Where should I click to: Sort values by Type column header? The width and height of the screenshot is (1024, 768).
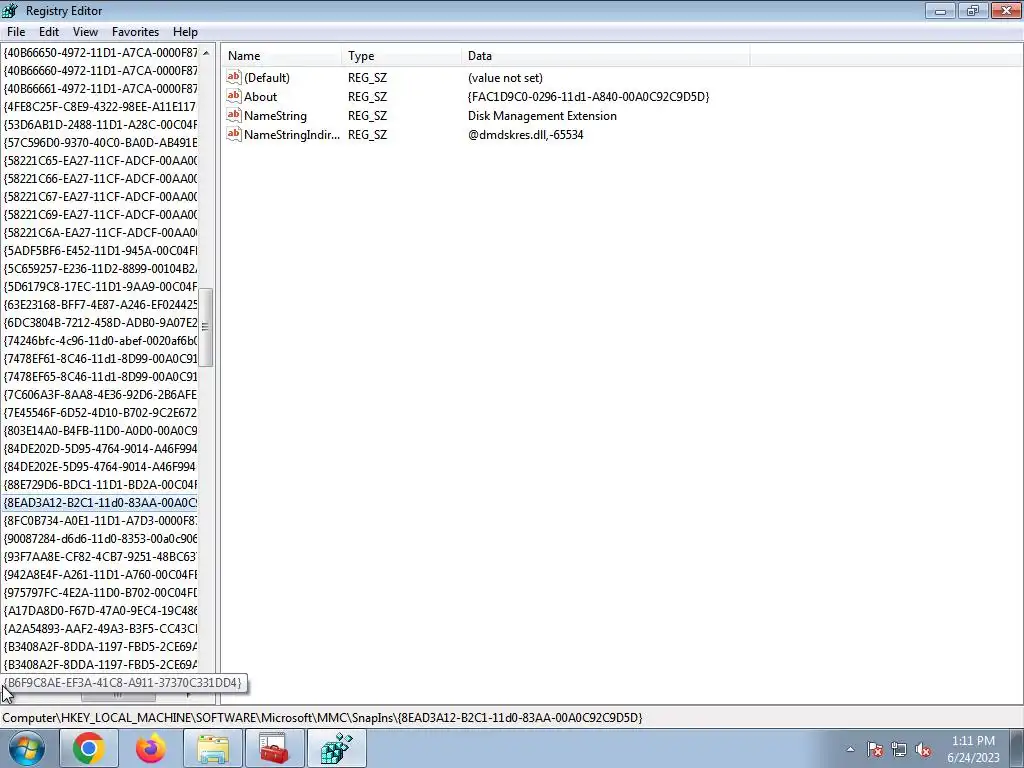pyautogui.click(x=401, y=56)
